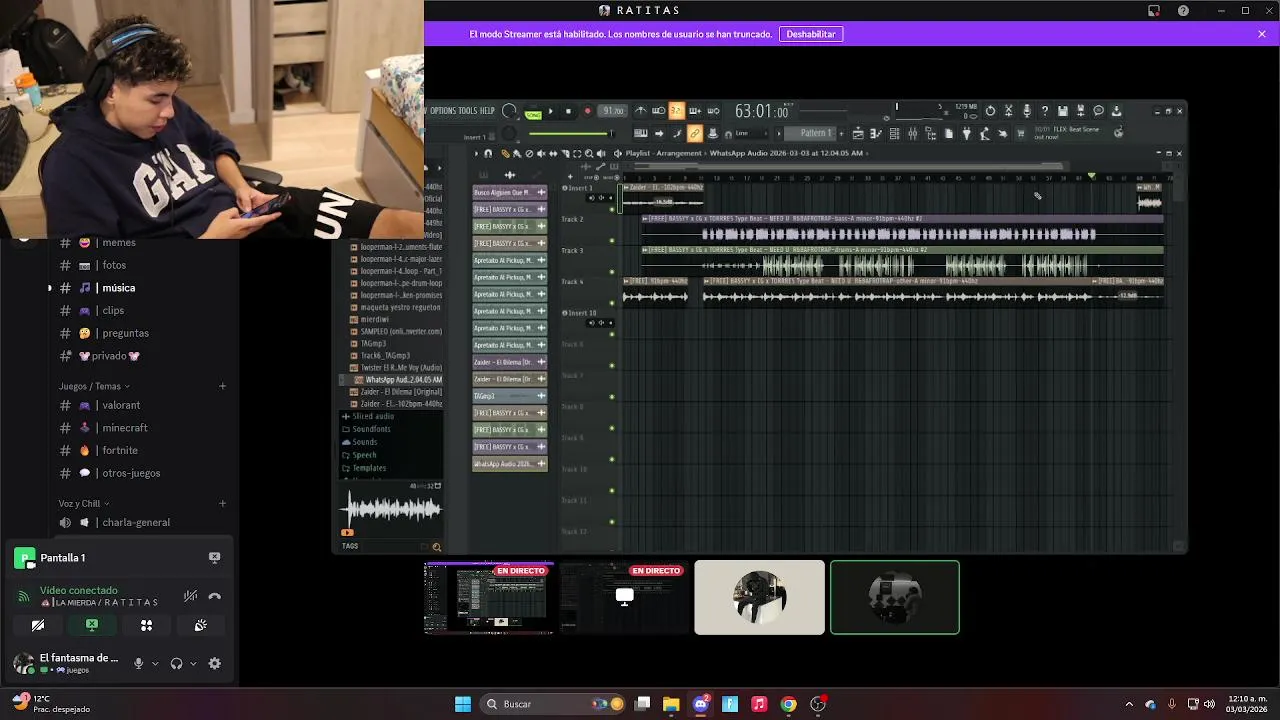1280x720 pixels.
Task: Open Discord soundboard button
Action: 200,625
